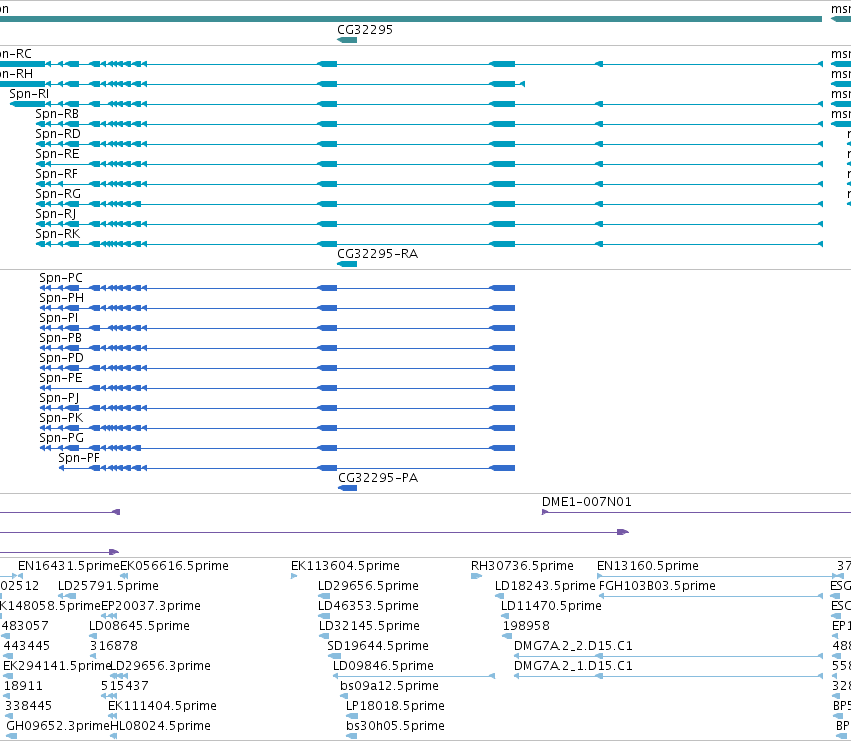Viewport: 851px width, 741px height.
Task: Select the EK111404.5prime EST label
Action: (162, 706)
